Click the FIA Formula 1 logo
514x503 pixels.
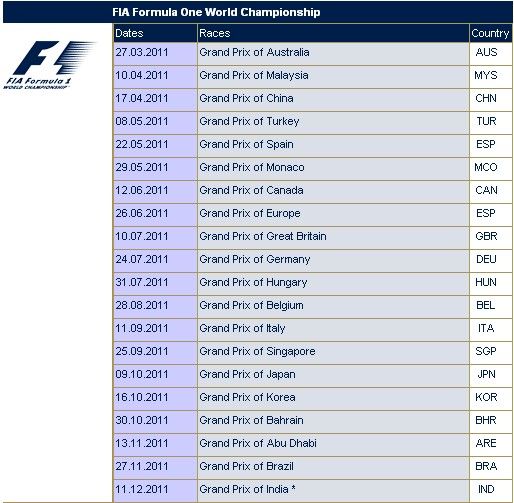(x=49, y=65)
